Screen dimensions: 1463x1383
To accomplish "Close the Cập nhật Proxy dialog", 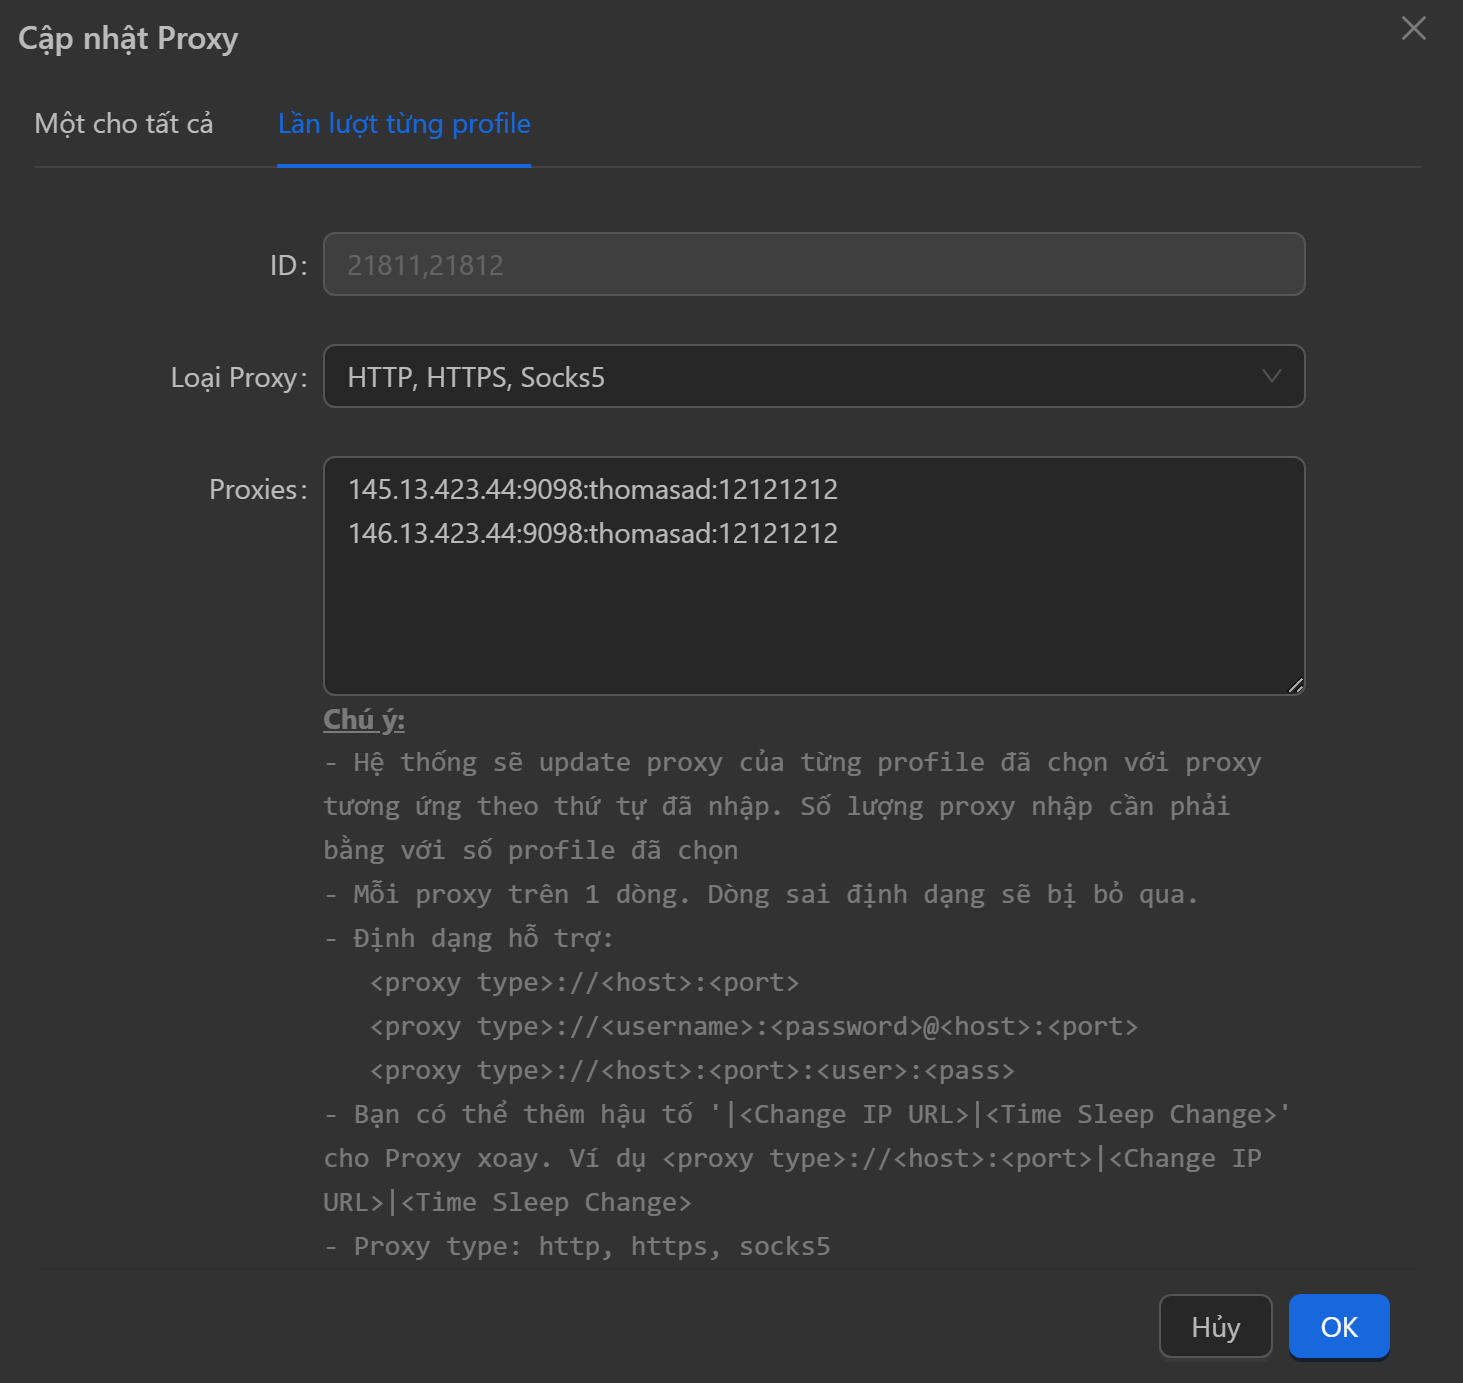I will 1413,28.
